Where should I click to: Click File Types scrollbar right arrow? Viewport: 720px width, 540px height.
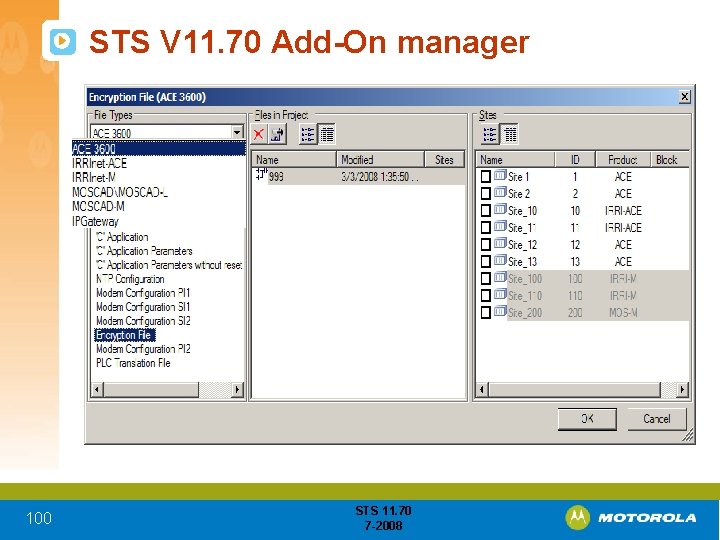tap(237, 390)
